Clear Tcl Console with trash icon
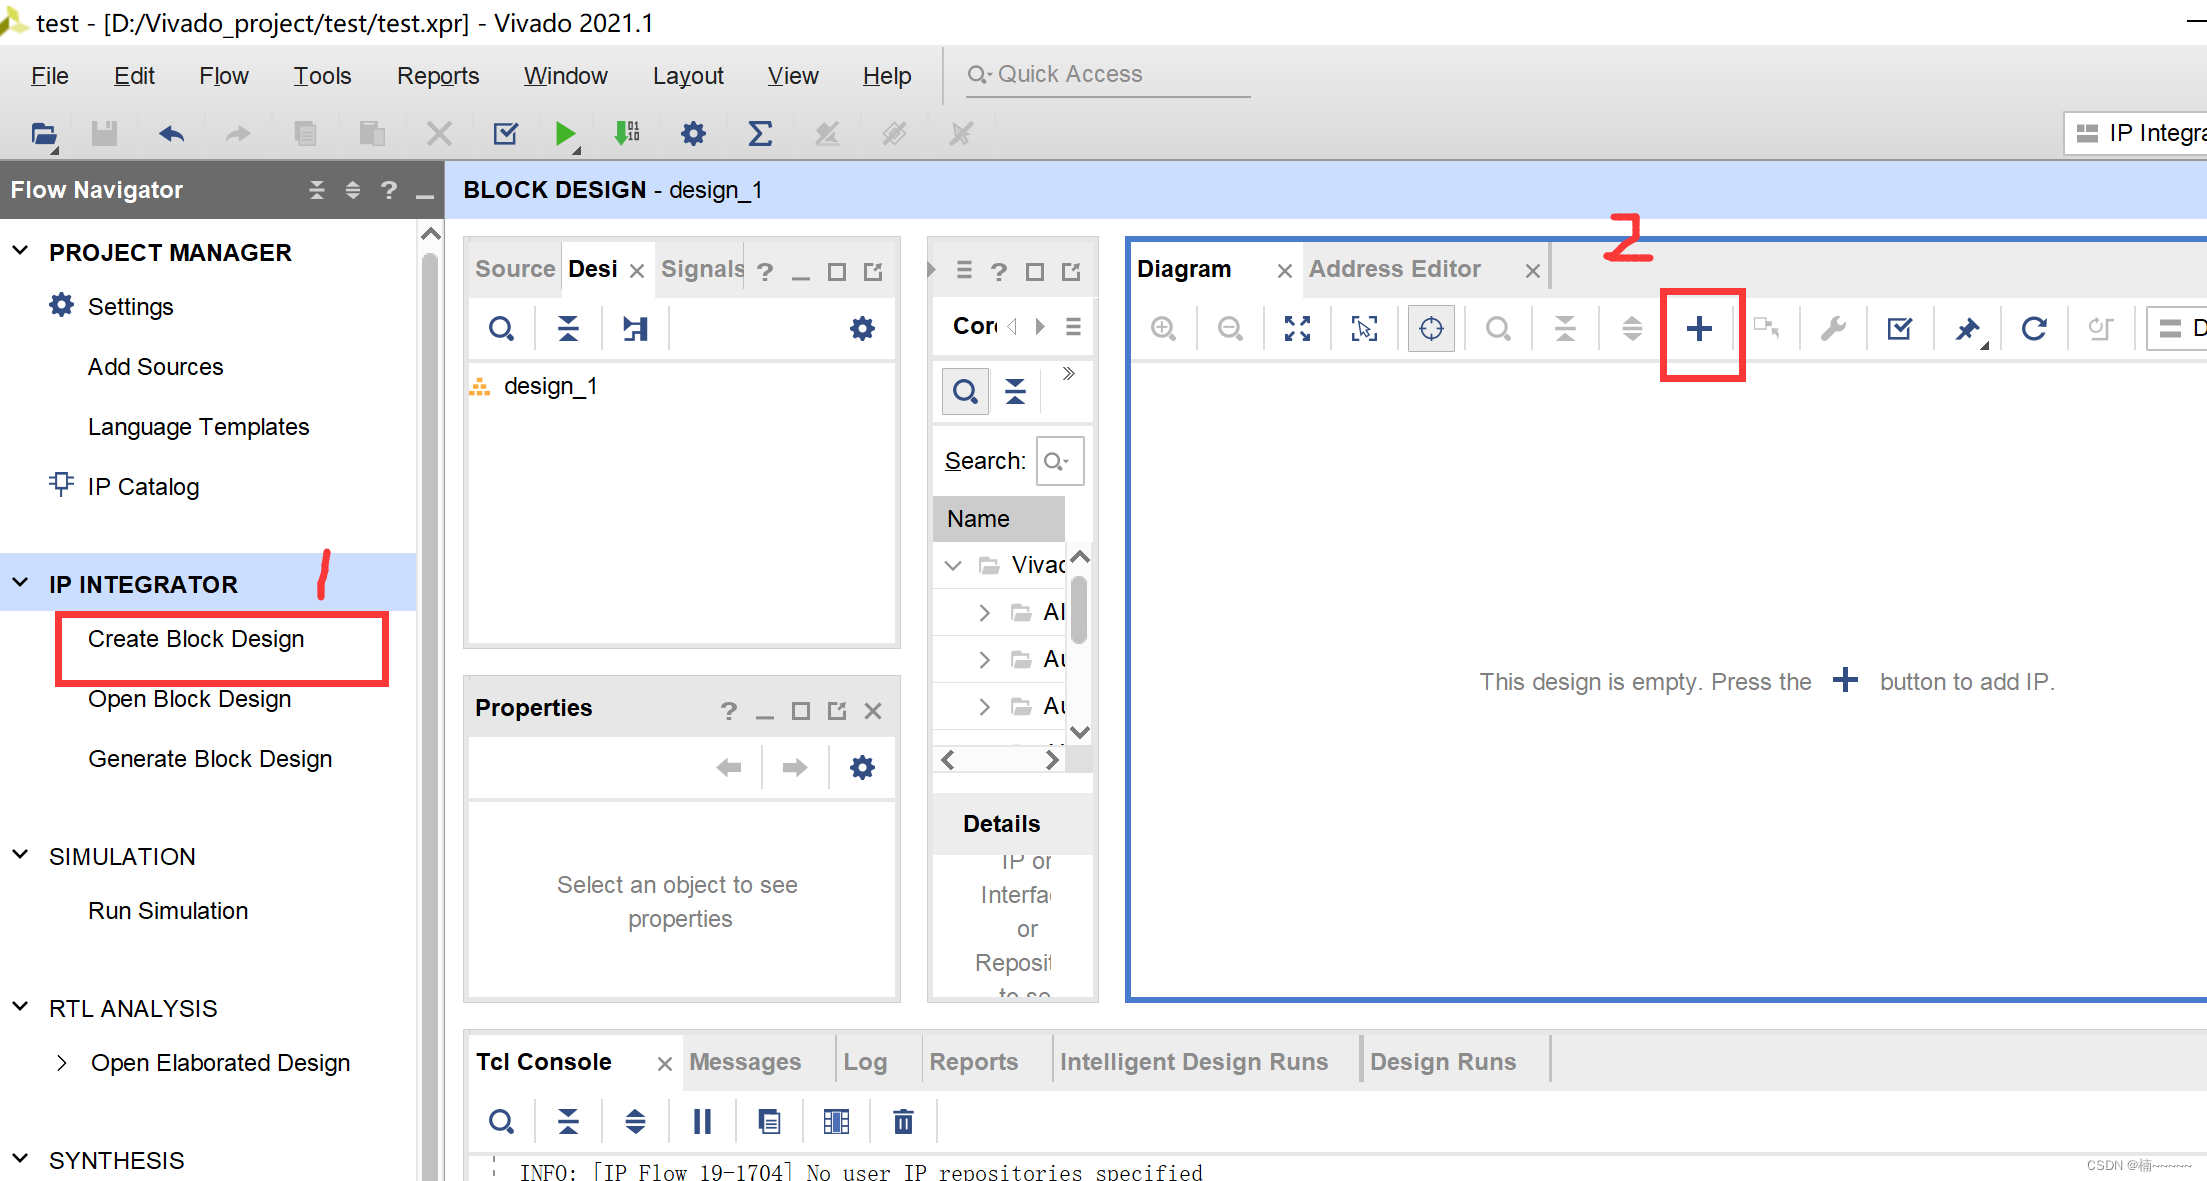The width and height of the screenshot is (2207, 1181). click(903, 1122)
